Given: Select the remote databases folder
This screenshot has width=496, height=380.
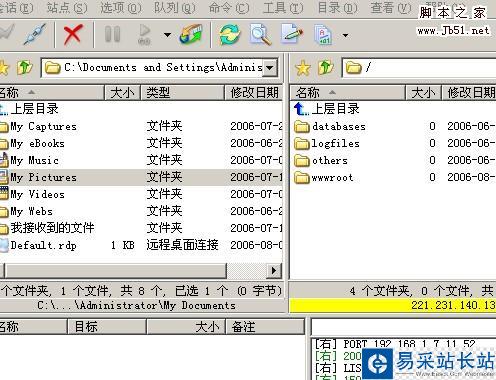Looking at the screenshot, I should tap(339, 126).
